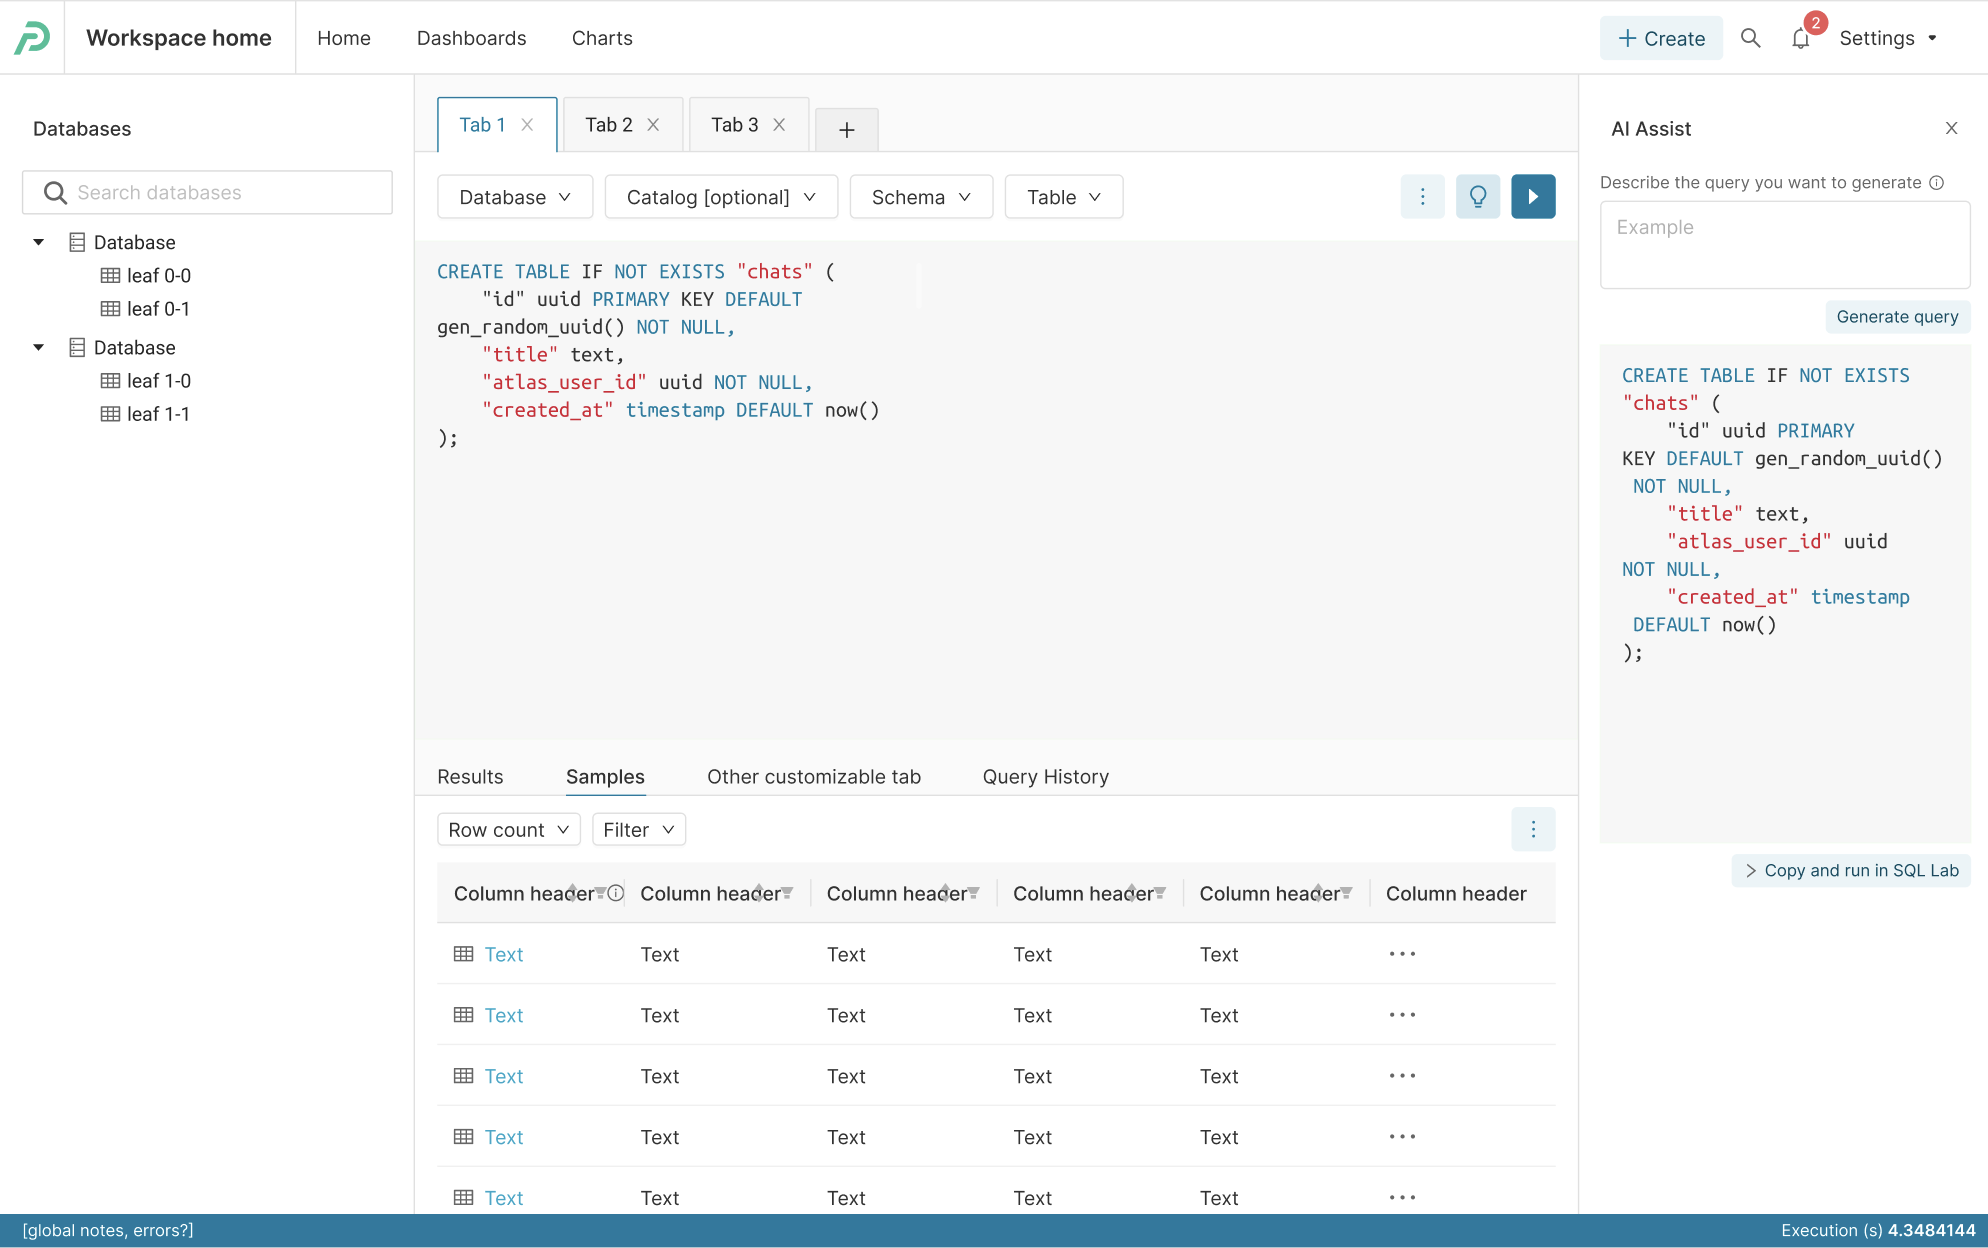
Task: Select leaf 0-0 table
Action: coord(158,275)
